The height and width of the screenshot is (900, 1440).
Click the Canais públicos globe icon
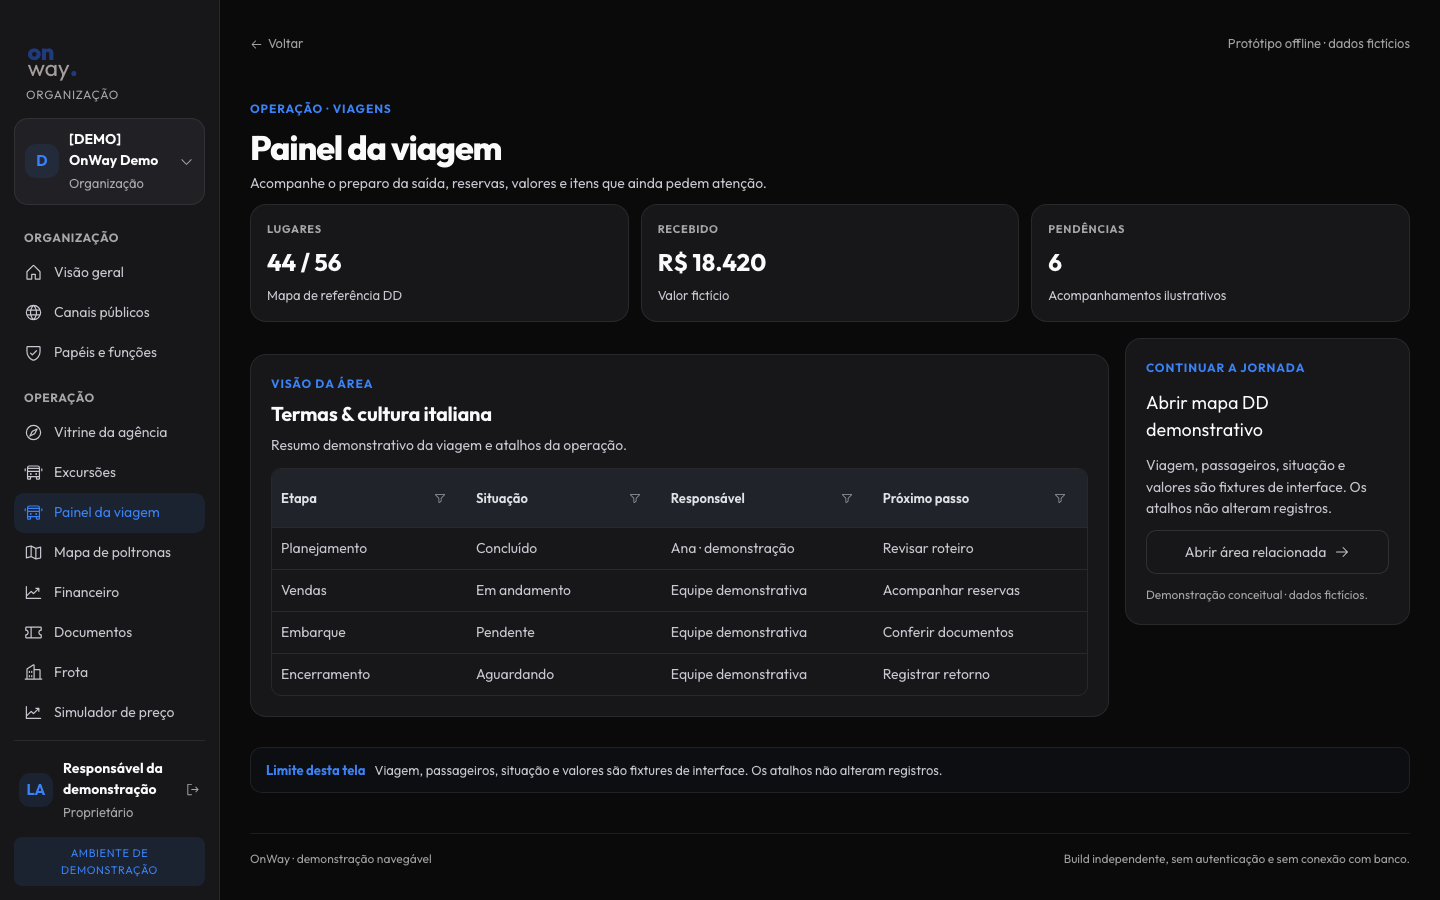(x=33, y=312)
